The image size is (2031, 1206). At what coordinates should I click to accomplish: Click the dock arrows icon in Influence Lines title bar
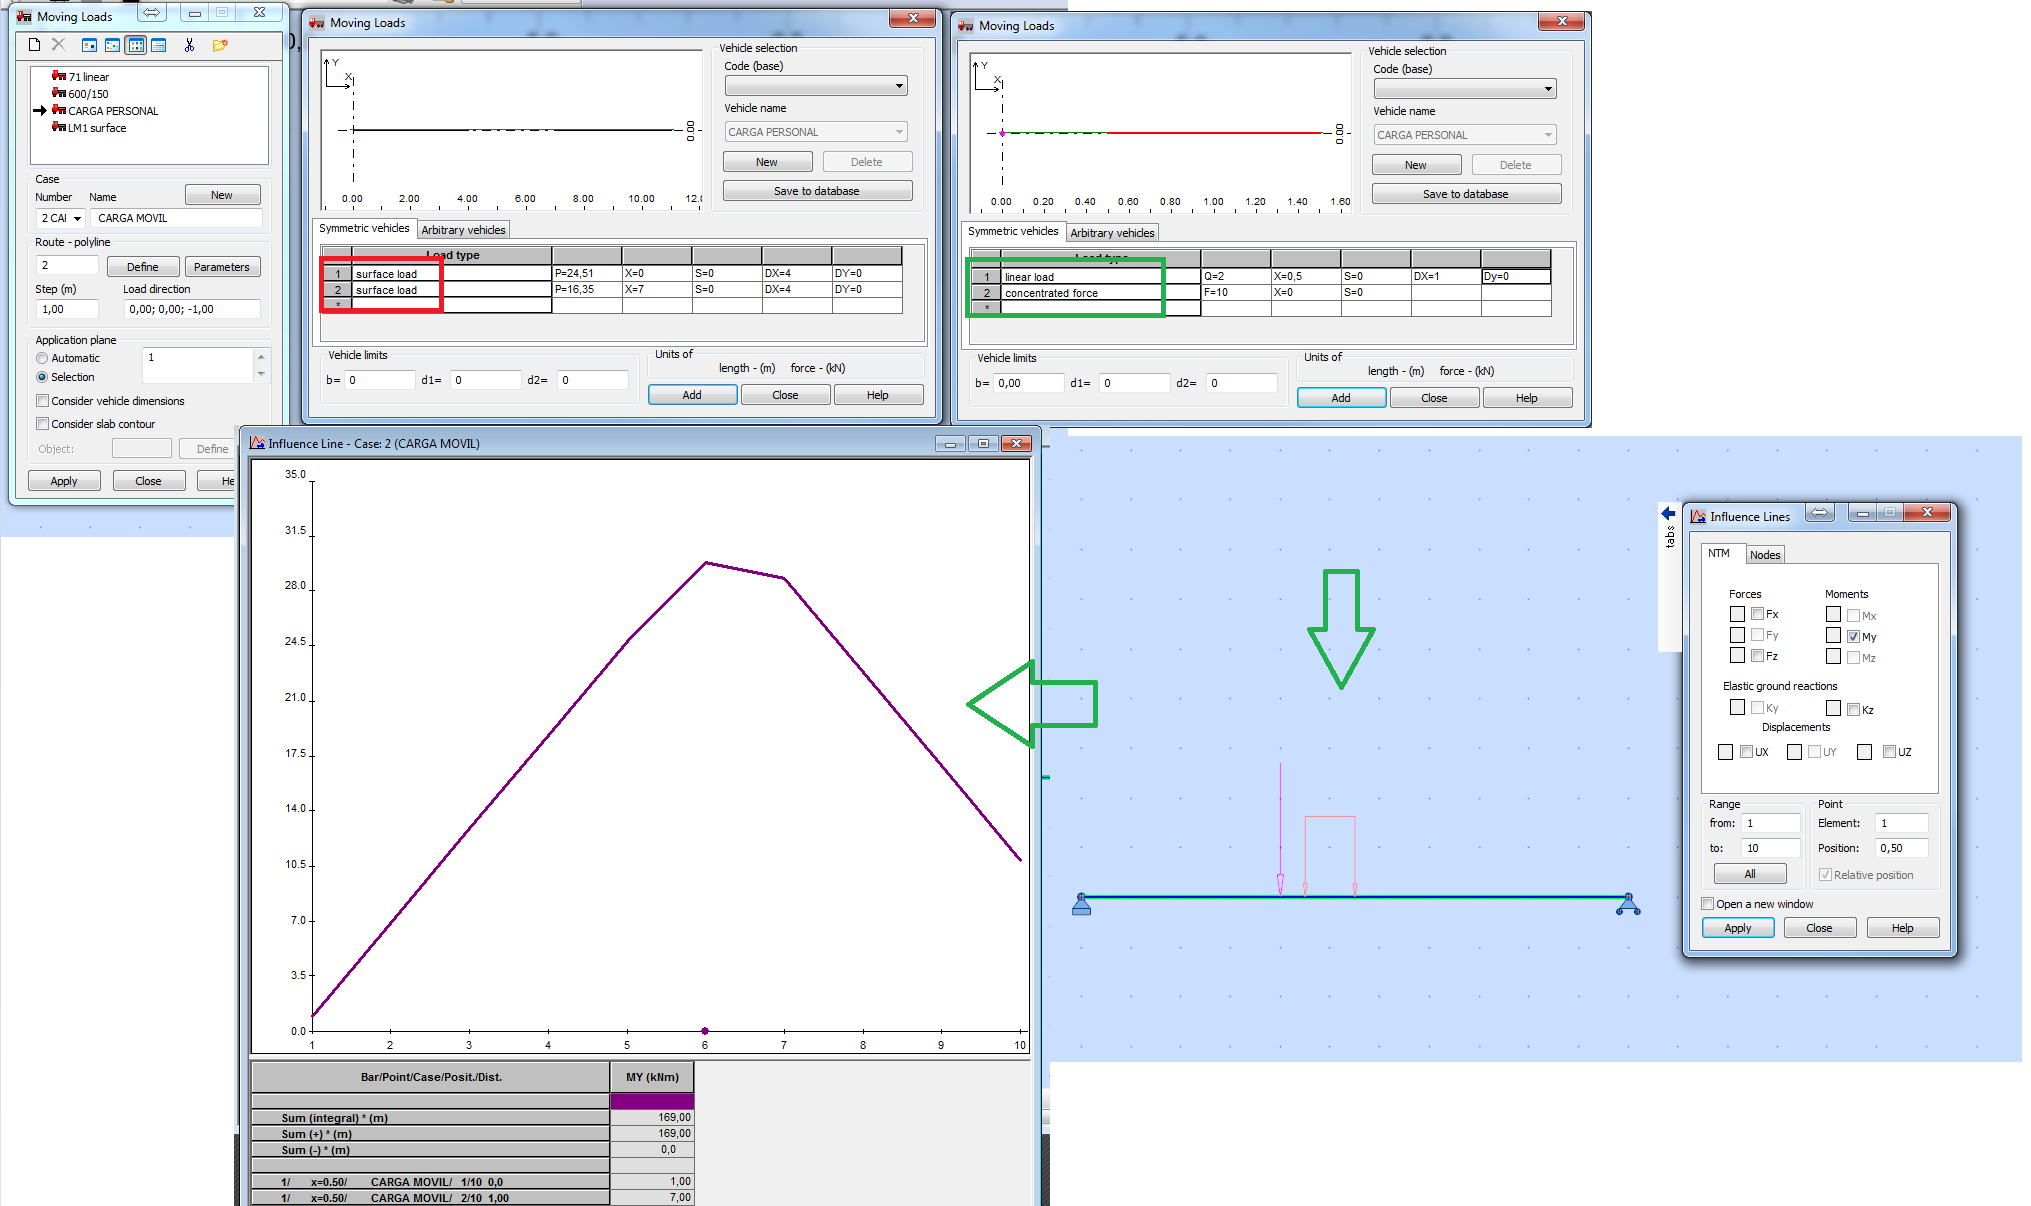coord(1819,513)
